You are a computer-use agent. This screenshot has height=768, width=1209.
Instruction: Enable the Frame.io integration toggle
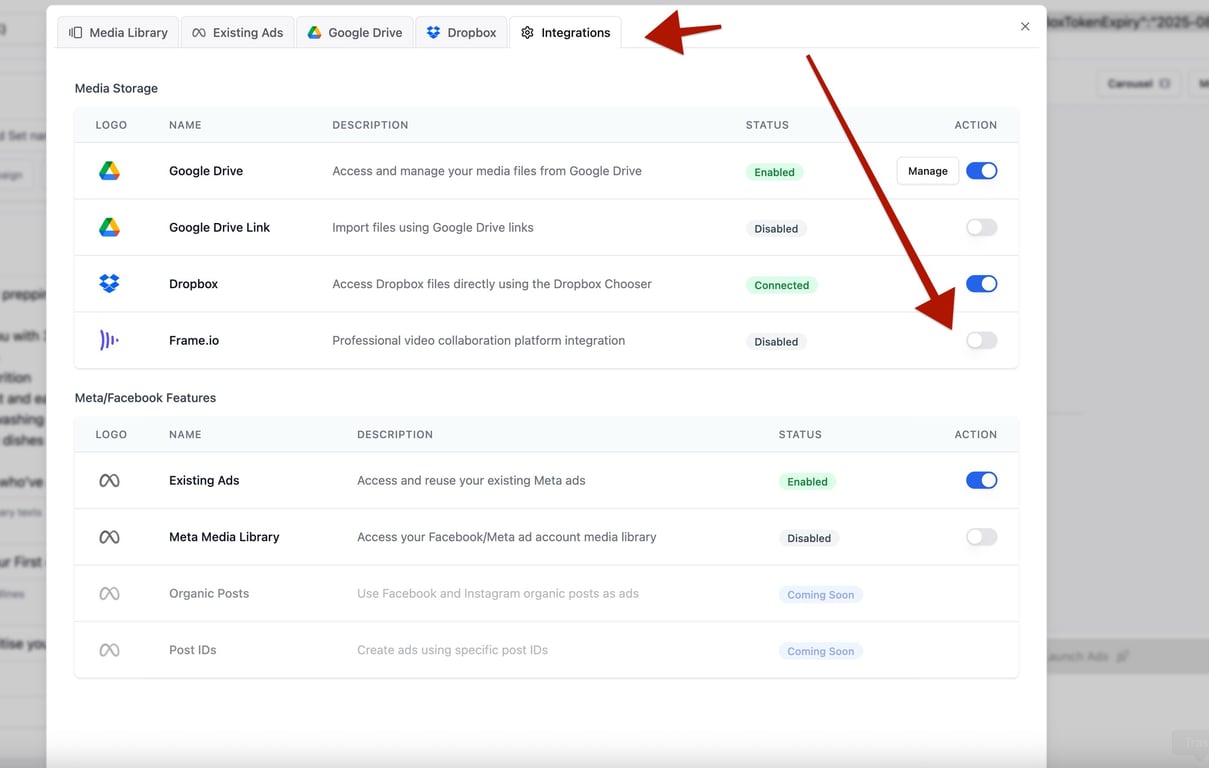point(982,341)
